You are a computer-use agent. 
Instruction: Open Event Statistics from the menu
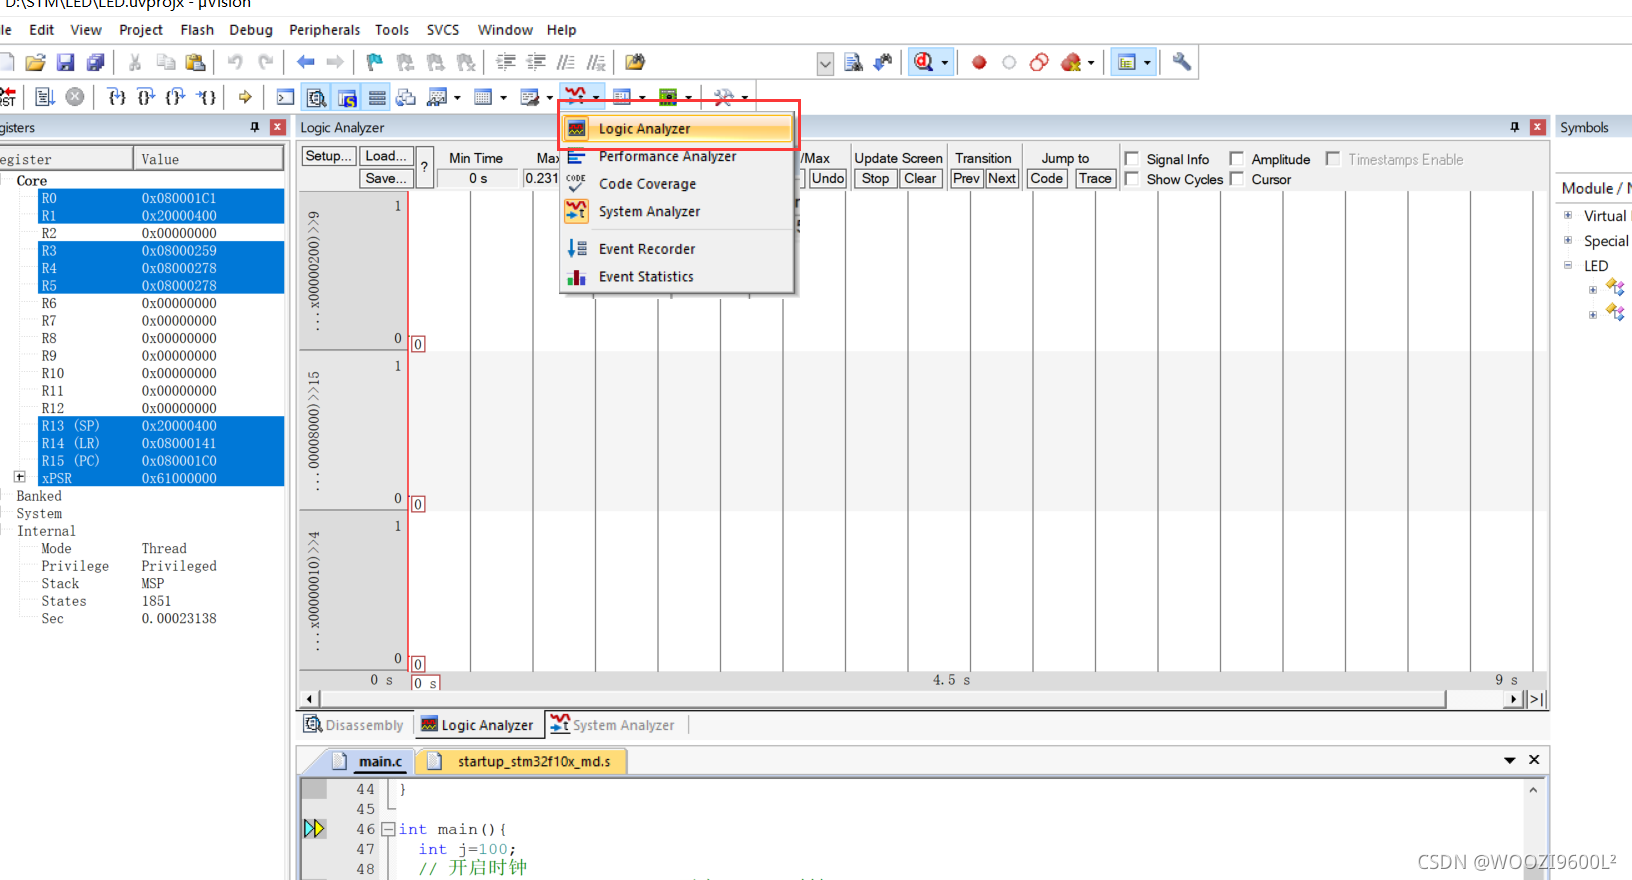pos(678,277)
